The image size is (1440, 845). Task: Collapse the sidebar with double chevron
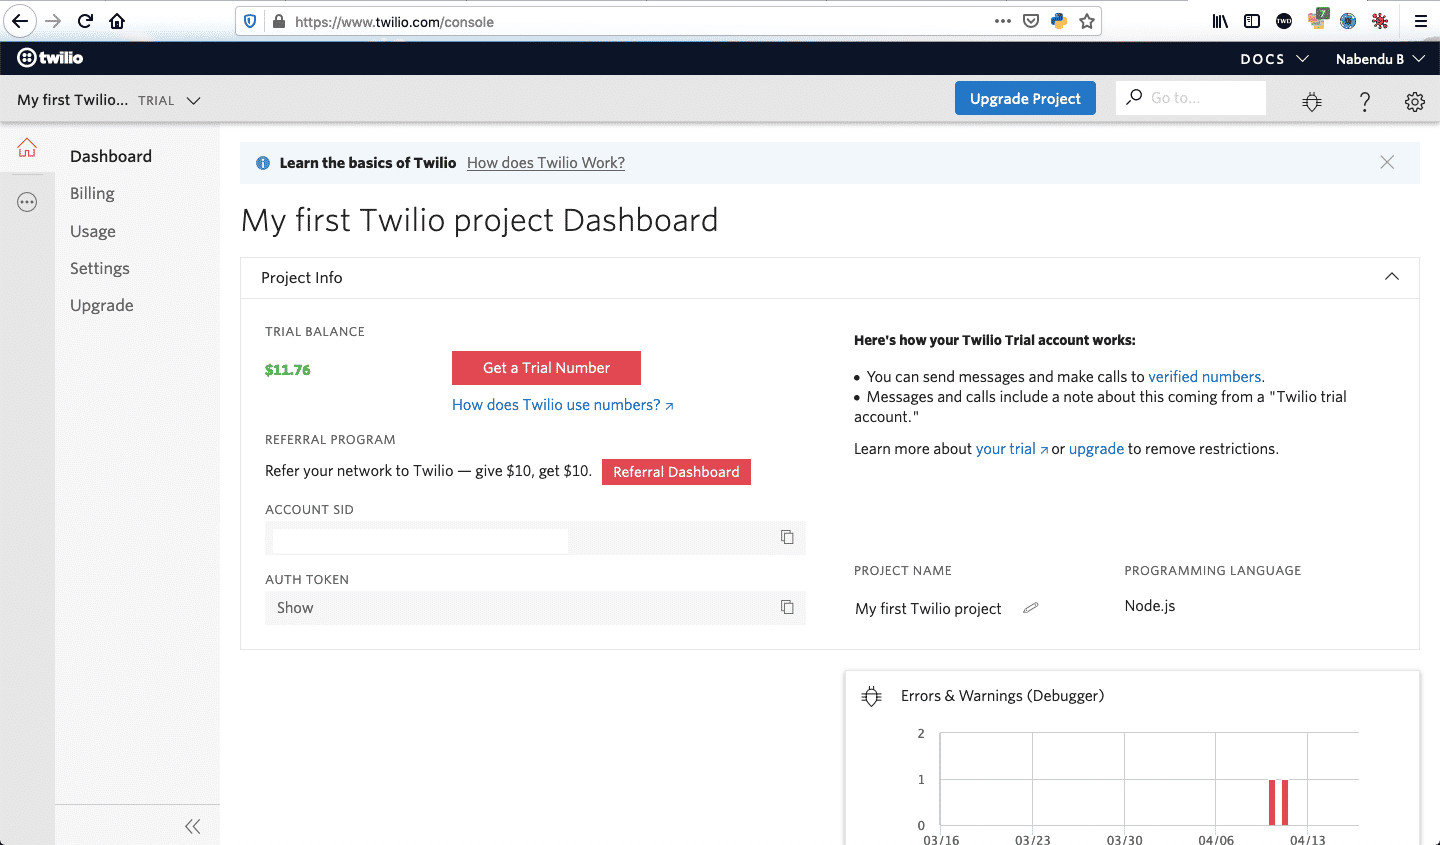[x=193, y=826]
